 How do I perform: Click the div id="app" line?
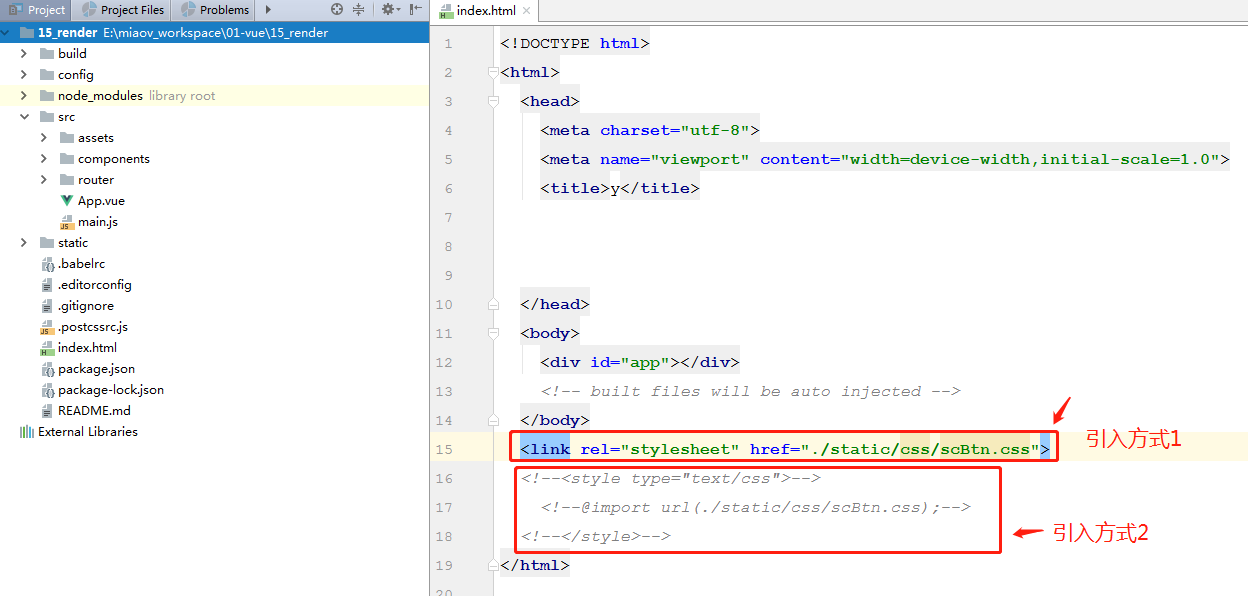tap(640, 362)
